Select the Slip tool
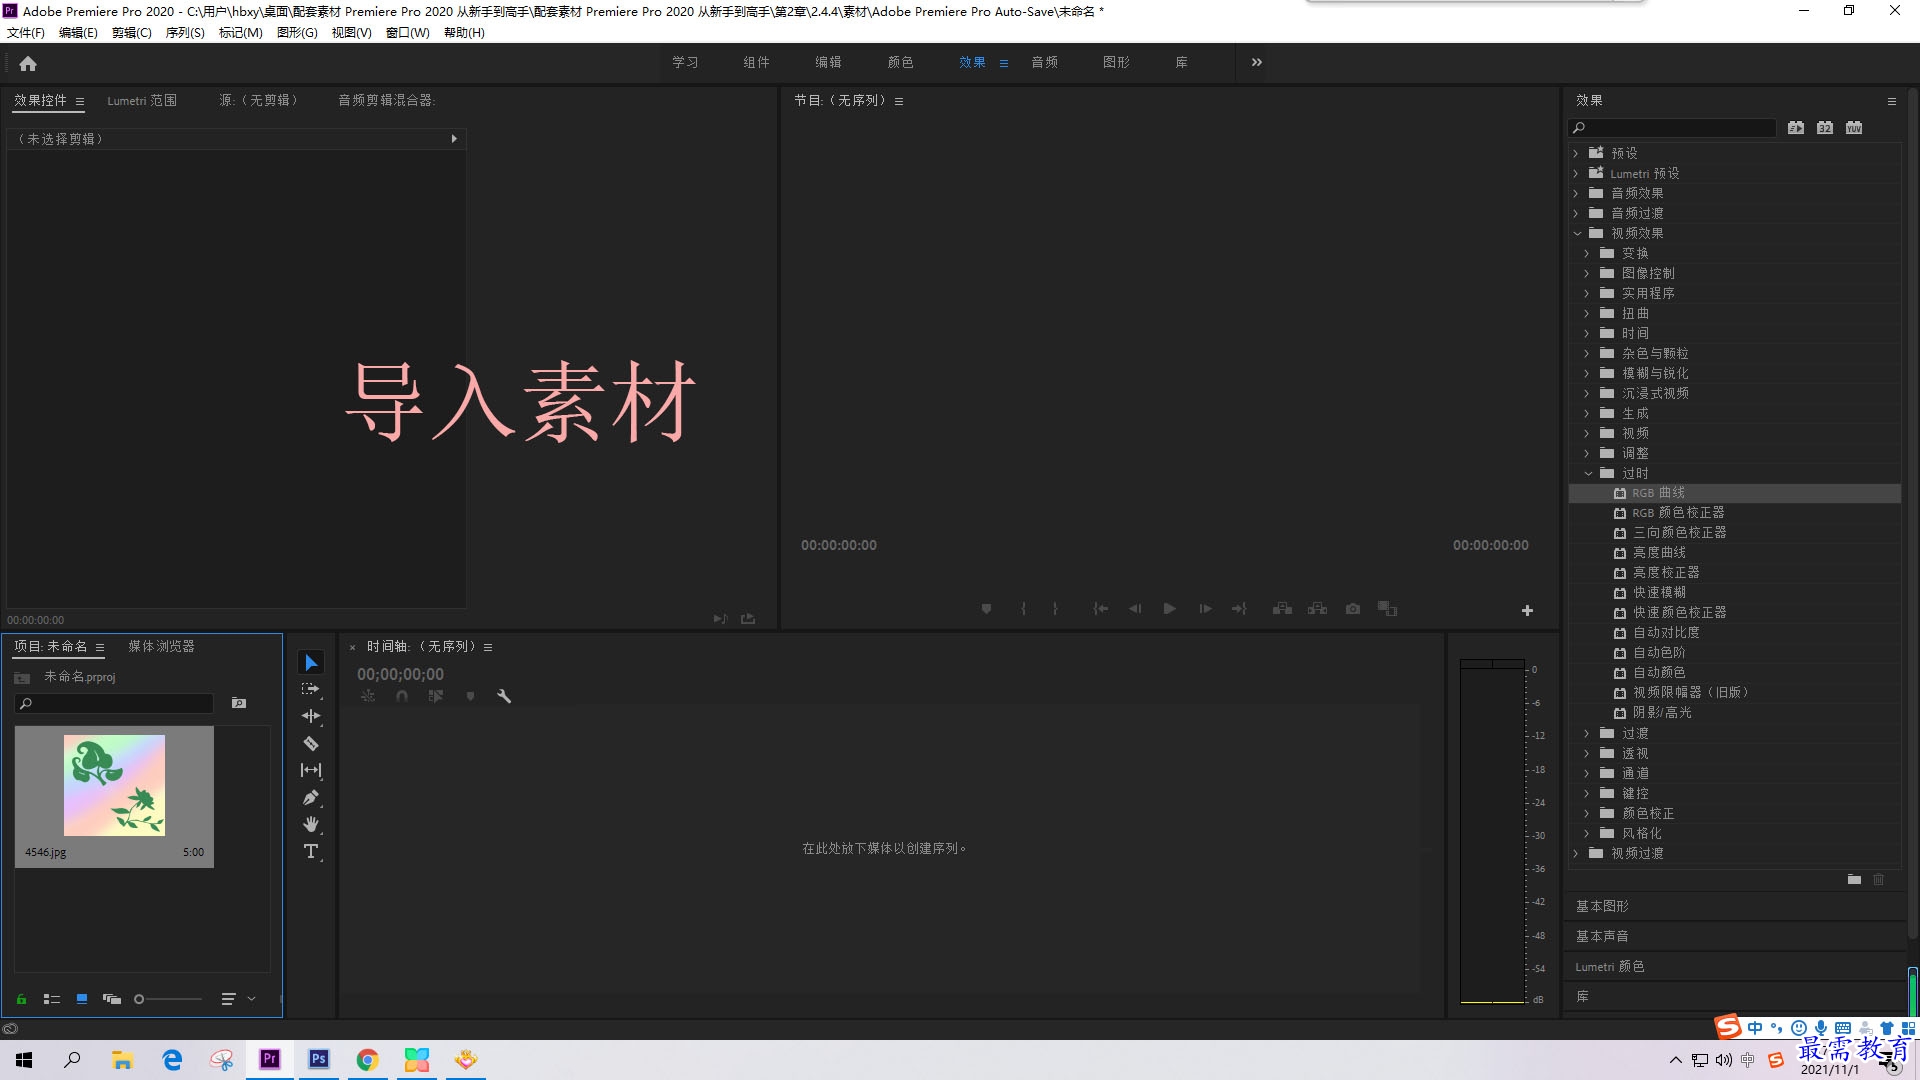 311,770
